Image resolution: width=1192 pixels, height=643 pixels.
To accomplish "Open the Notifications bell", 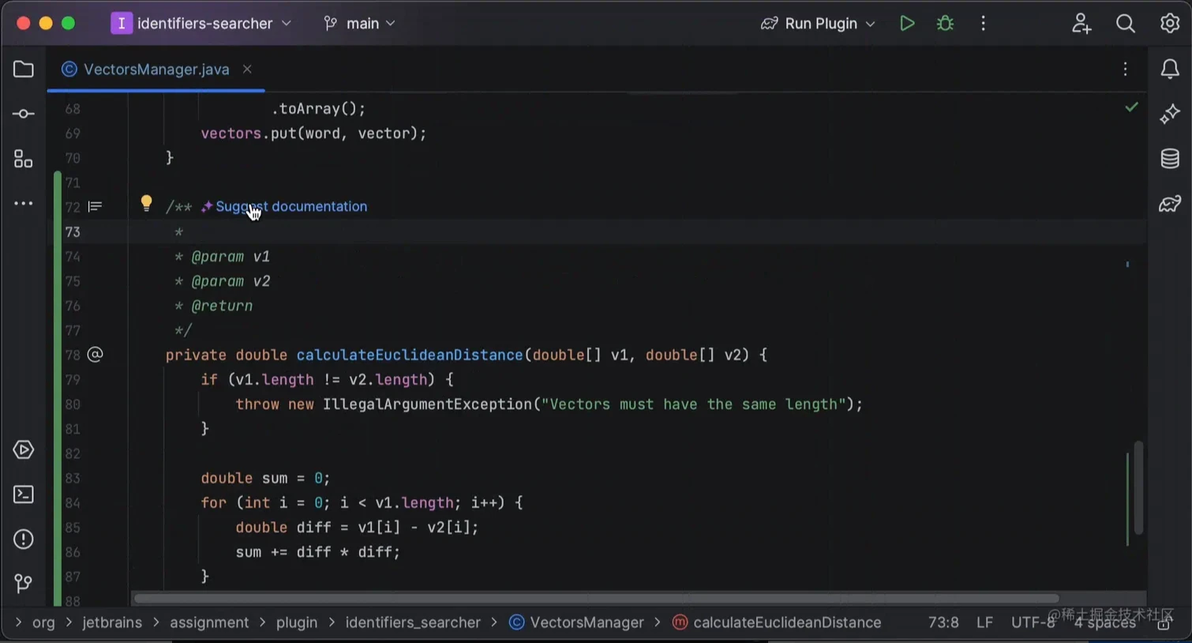I will coord(1170,69).
